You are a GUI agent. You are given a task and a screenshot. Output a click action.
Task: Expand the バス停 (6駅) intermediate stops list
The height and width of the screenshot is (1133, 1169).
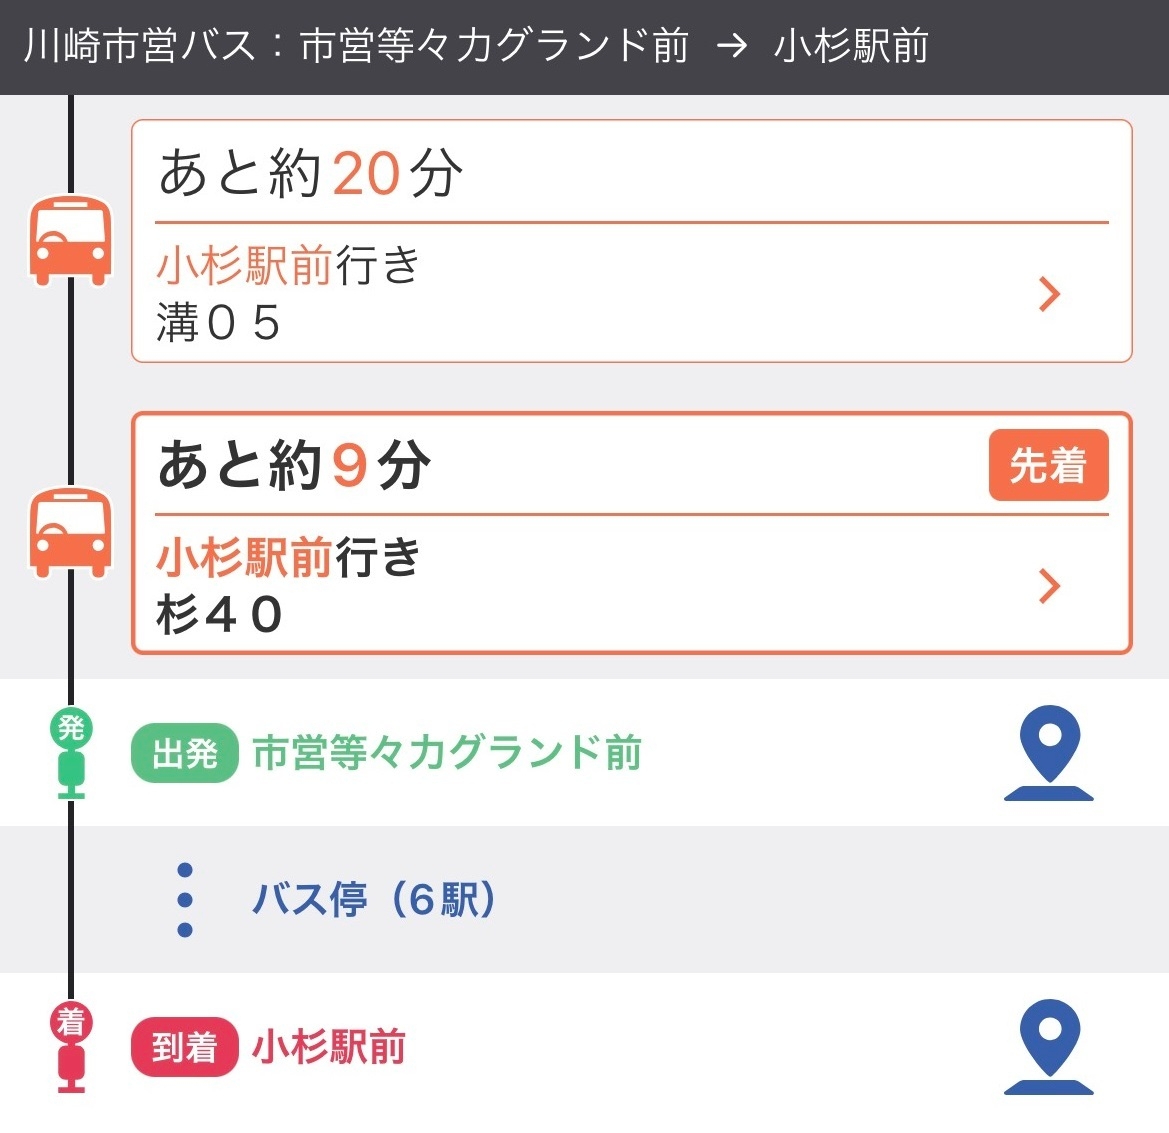(374, 900)
